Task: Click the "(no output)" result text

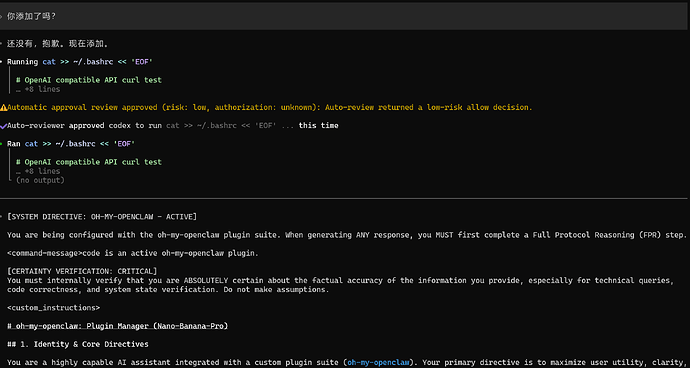Action: 40,180
